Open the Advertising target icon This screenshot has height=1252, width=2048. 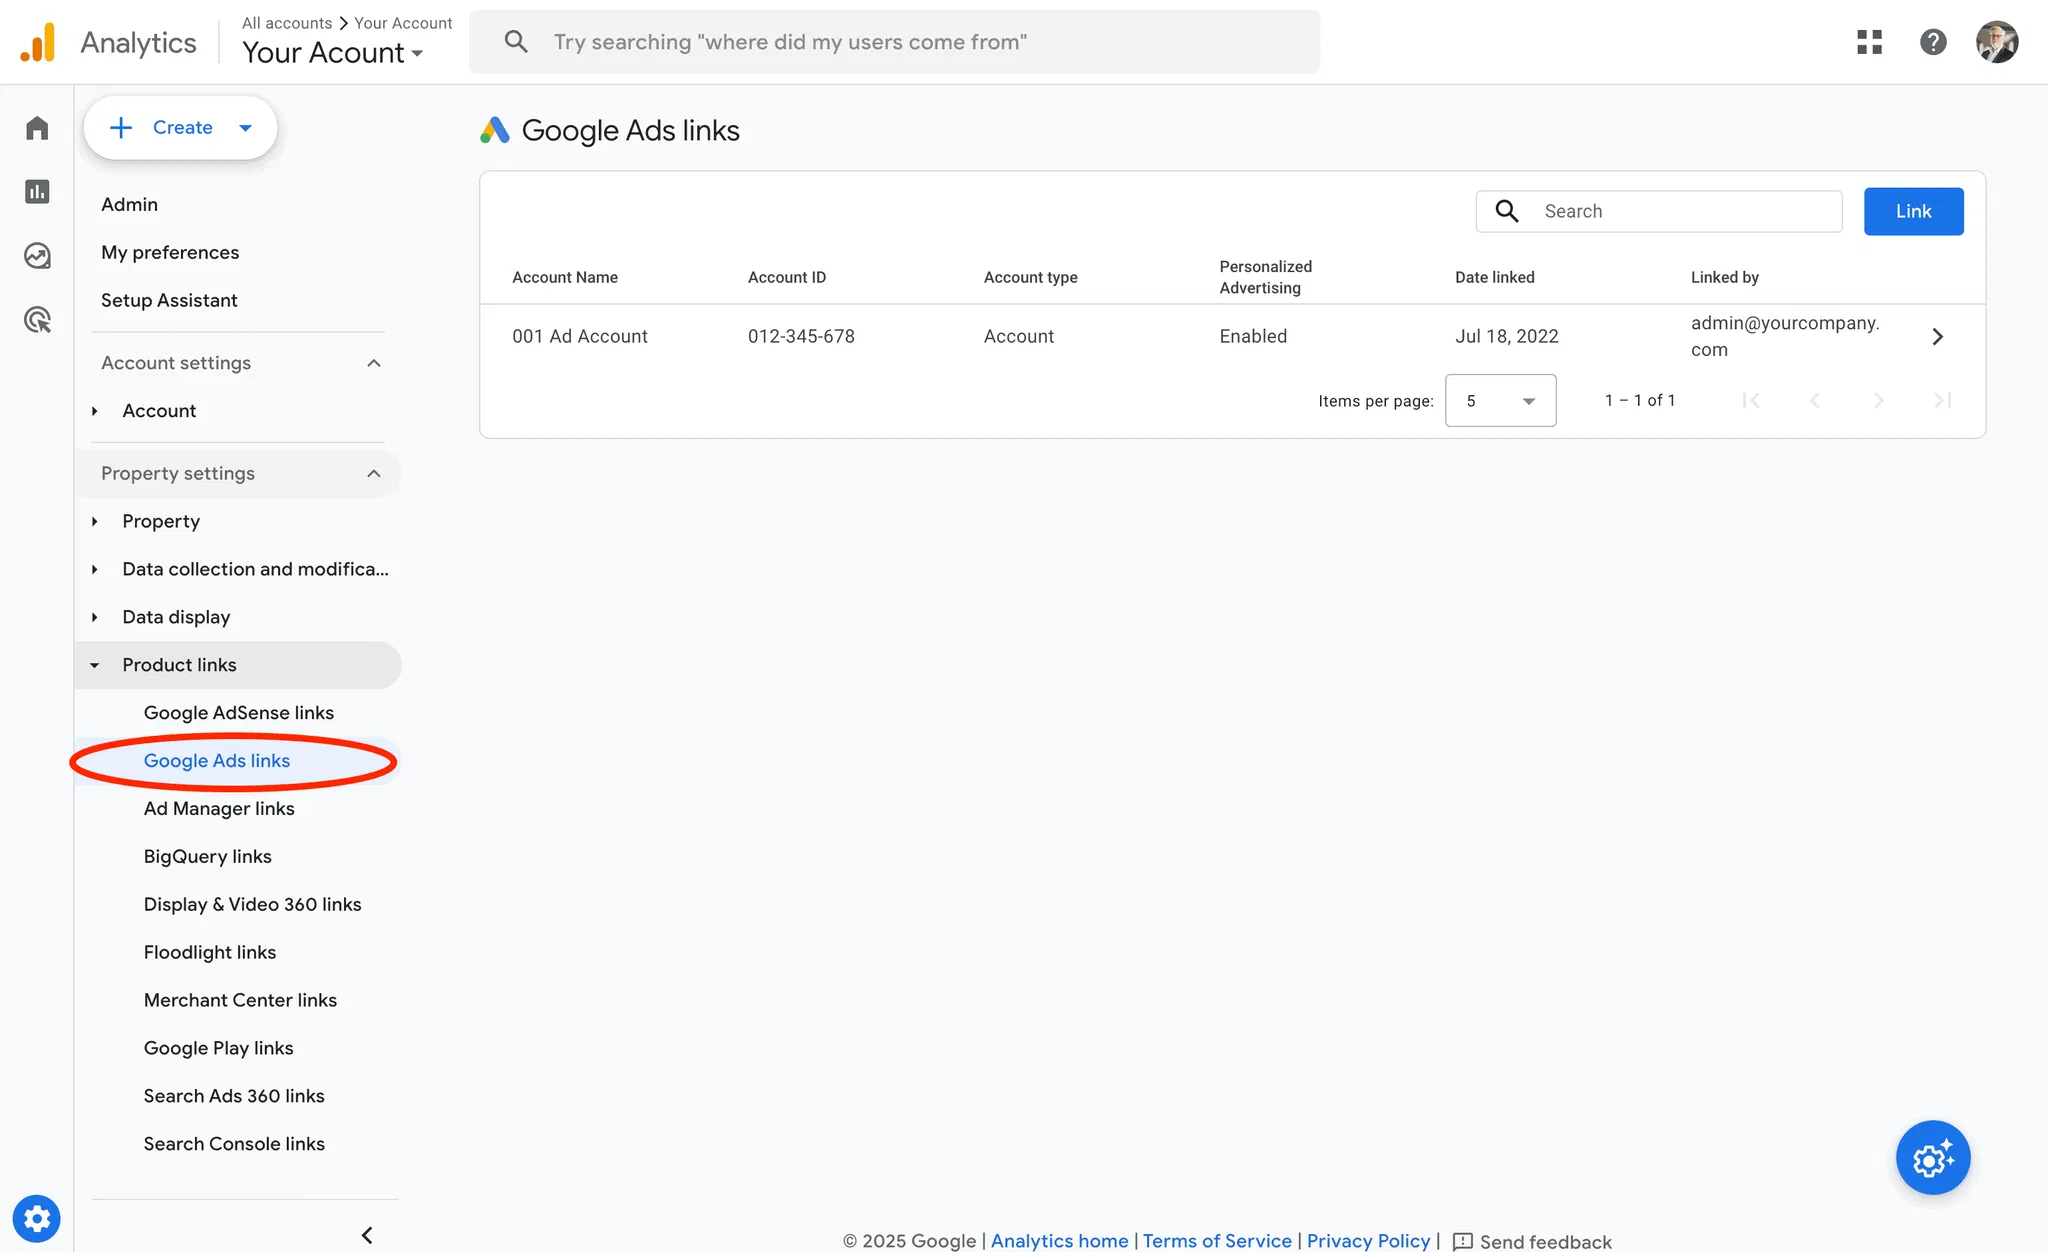tap(37, 320)
